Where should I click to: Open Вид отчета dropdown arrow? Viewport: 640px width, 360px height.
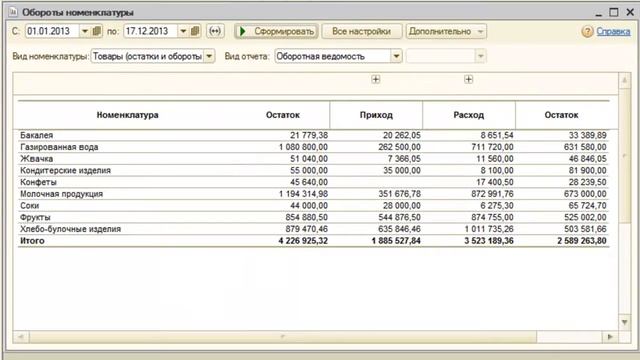[396, 56]
